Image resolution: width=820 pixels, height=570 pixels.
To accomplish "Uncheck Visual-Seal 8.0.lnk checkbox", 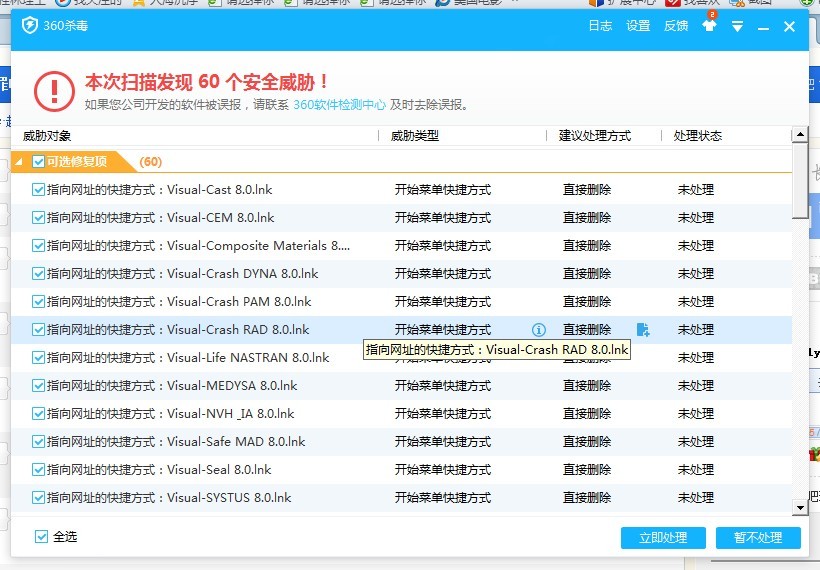I will click(x=38, y=470).
